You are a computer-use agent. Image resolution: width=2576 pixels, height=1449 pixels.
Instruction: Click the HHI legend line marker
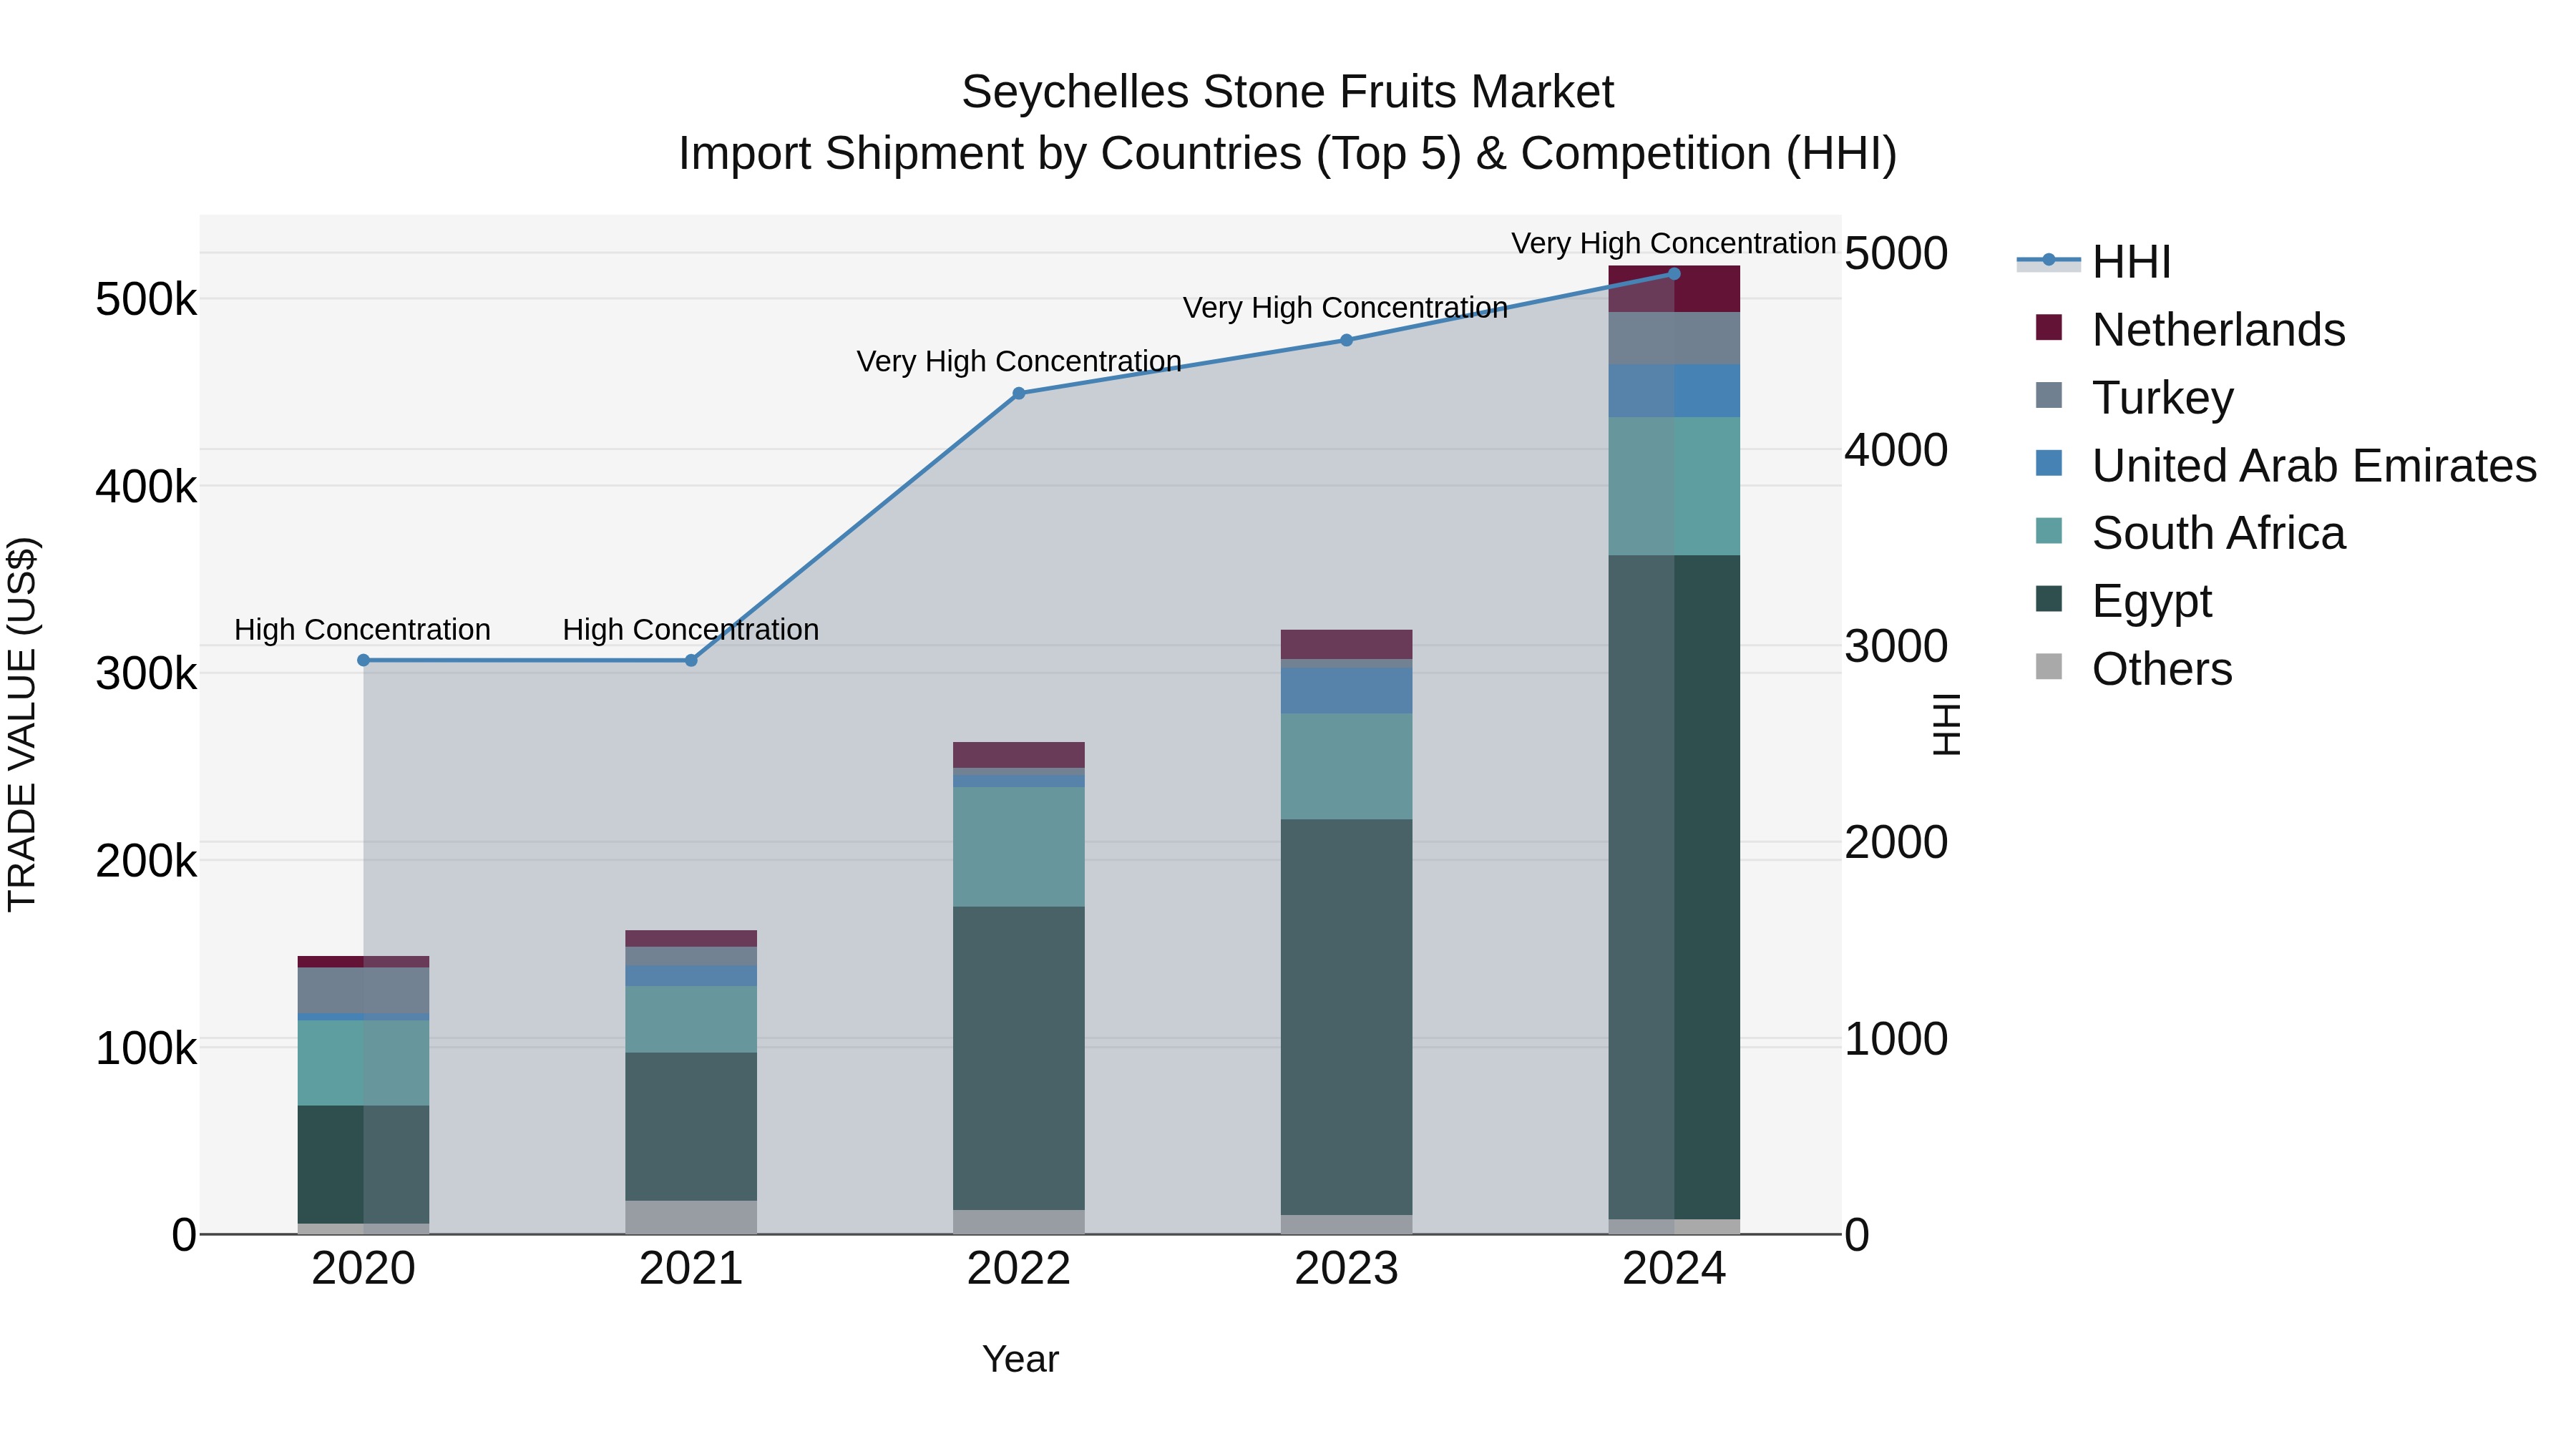(x=2048, y=261)
